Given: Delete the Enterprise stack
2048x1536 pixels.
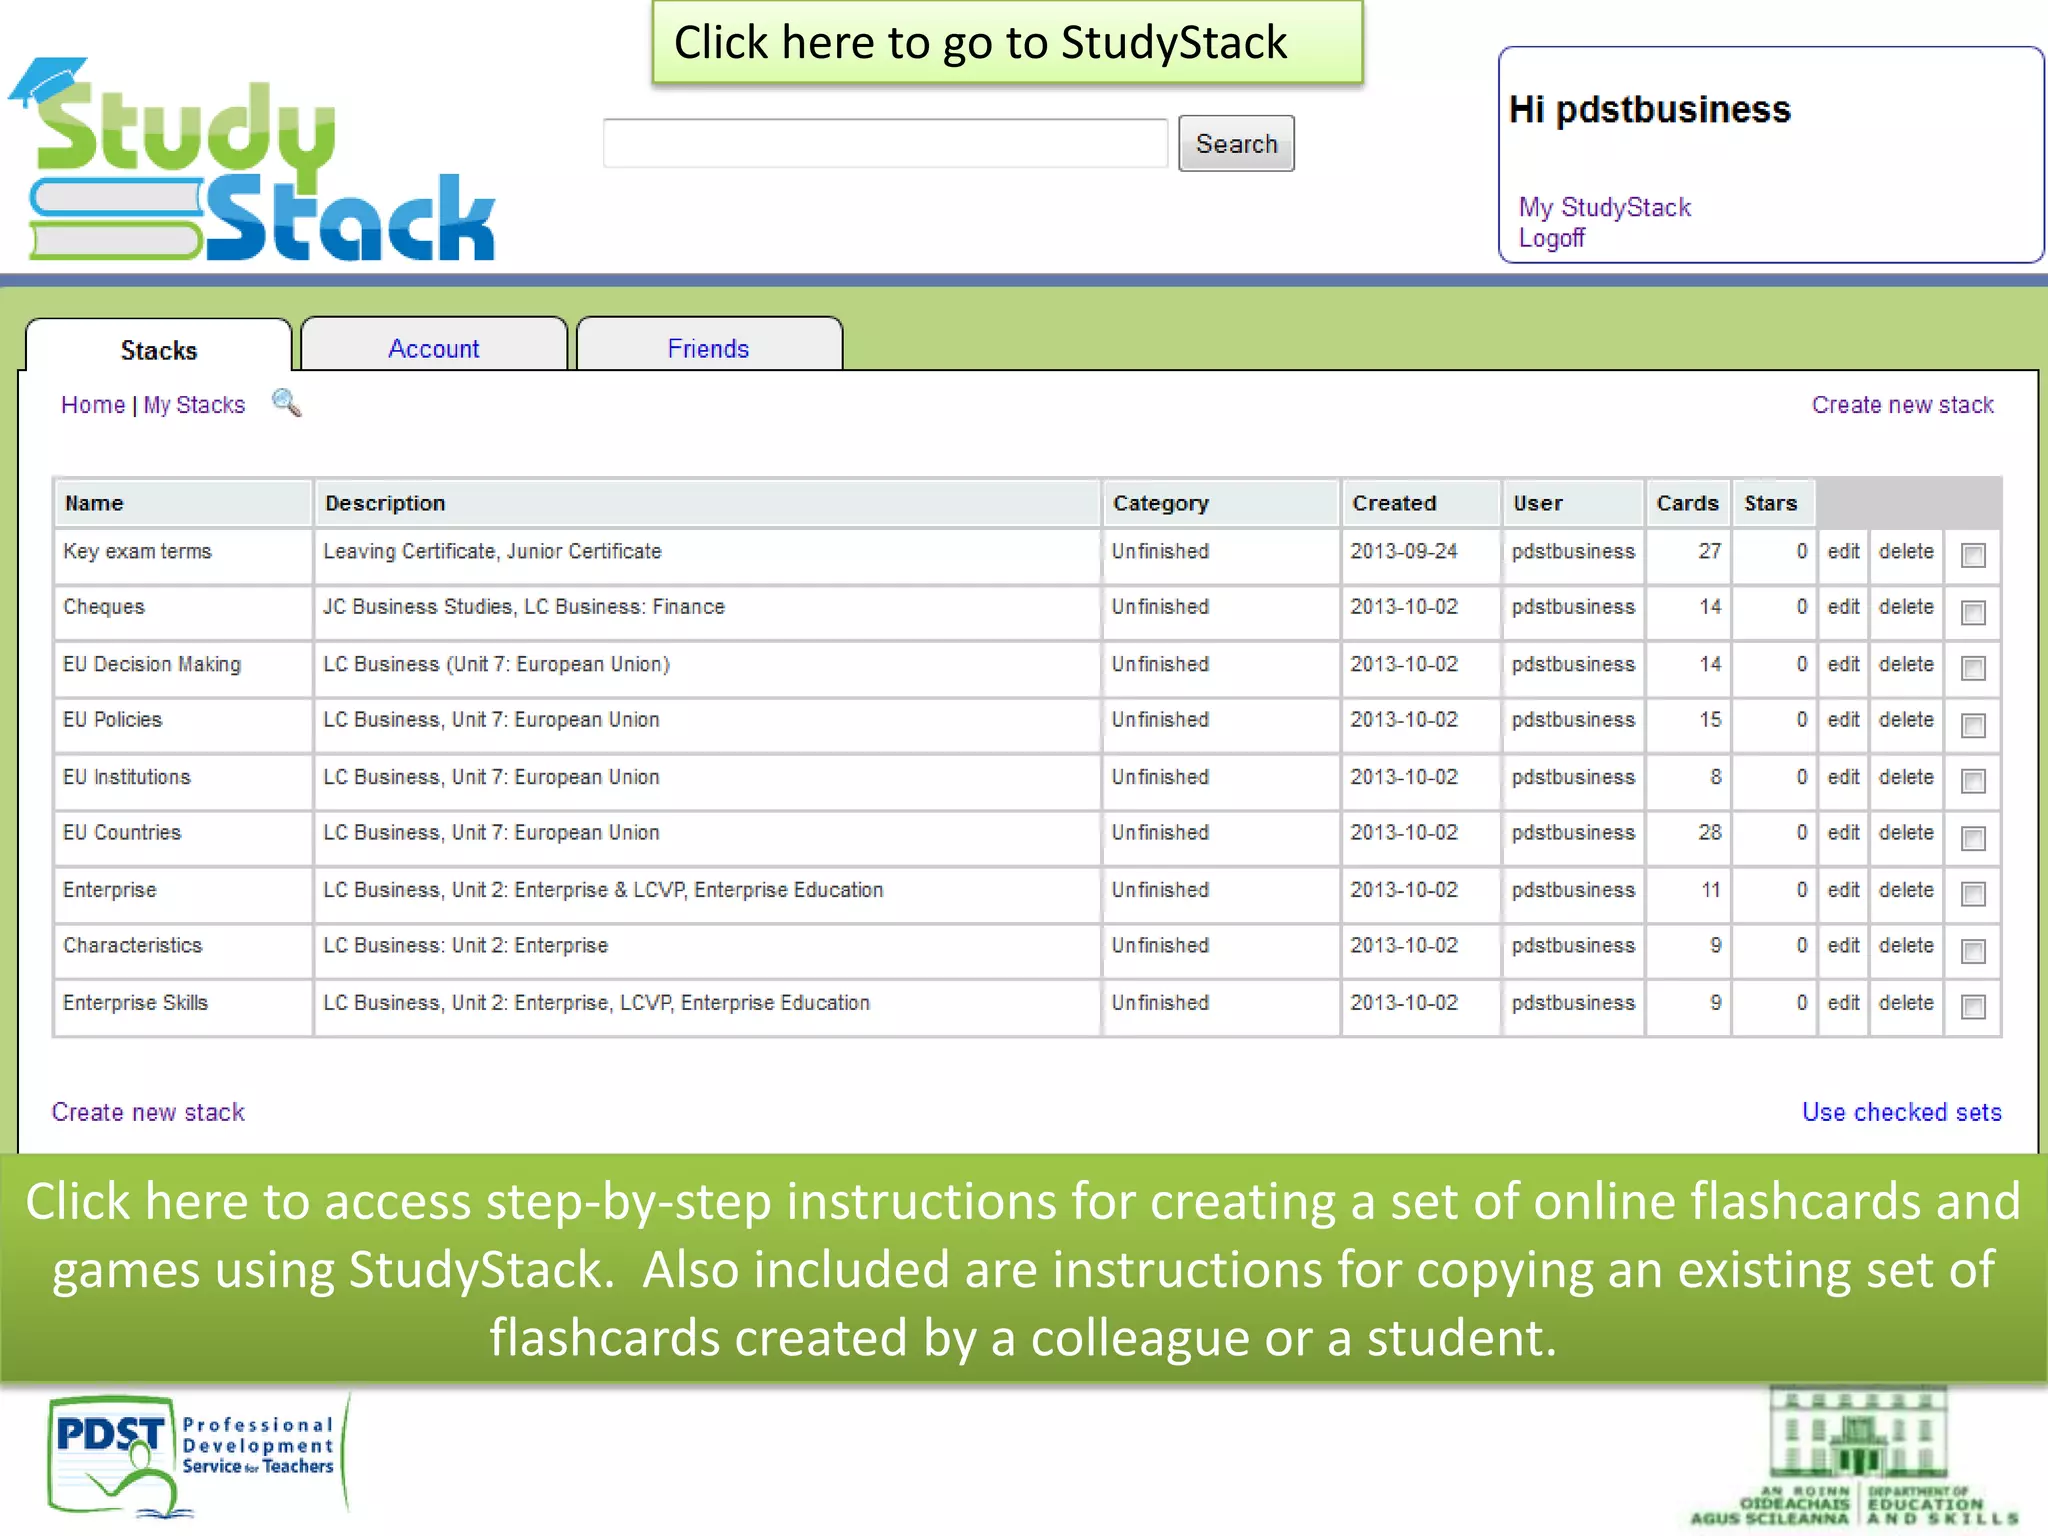Looking at the screenshot, I should pos(1906,890).
